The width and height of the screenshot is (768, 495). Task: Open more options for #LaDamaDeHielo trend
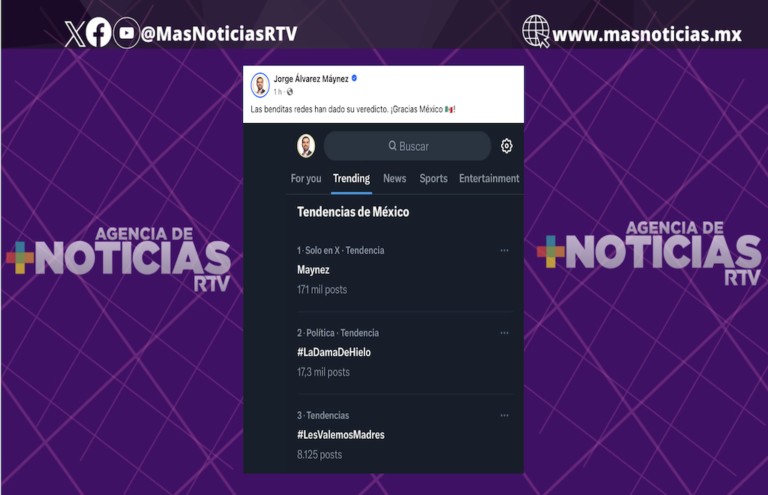504,333
